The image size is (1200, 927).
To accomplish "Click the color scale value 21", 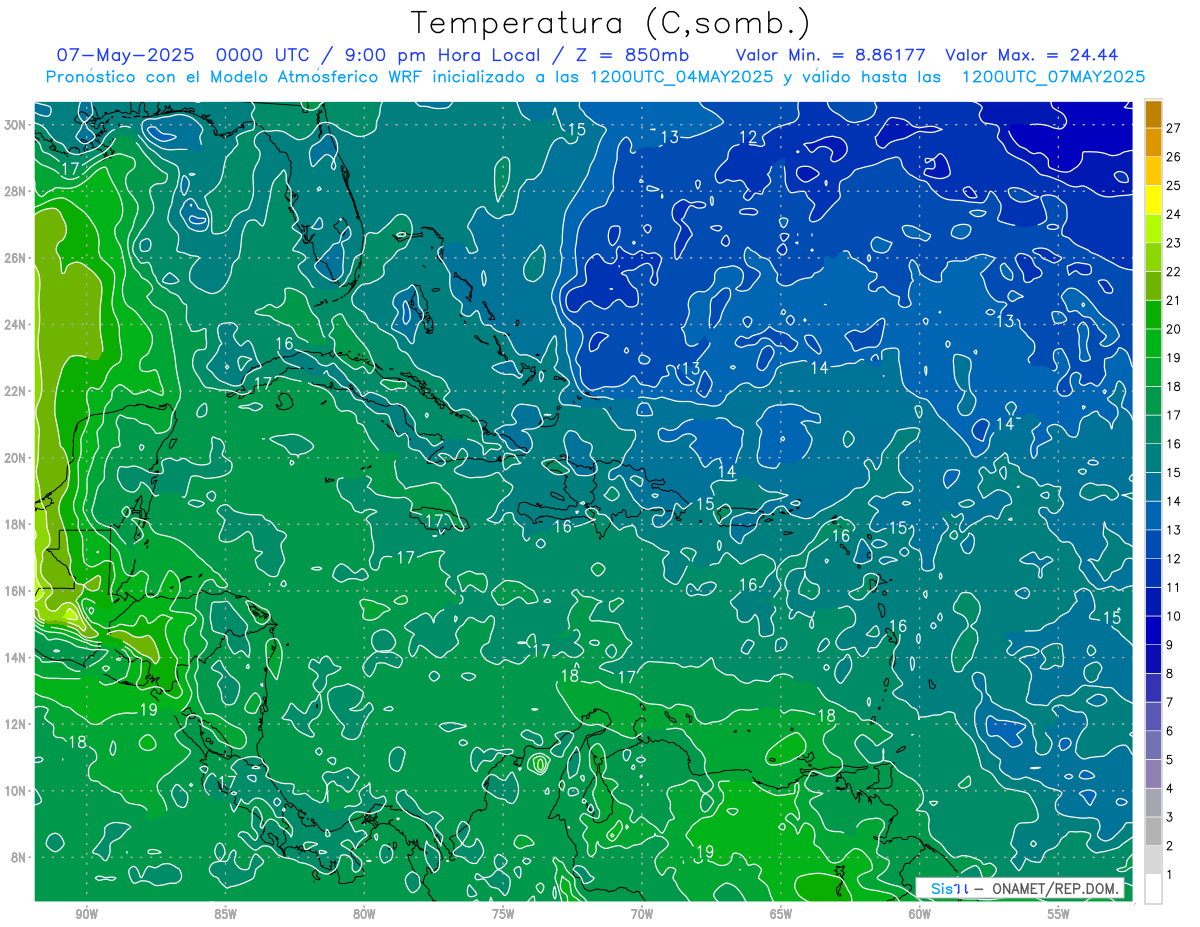I will click(1174, 300).
